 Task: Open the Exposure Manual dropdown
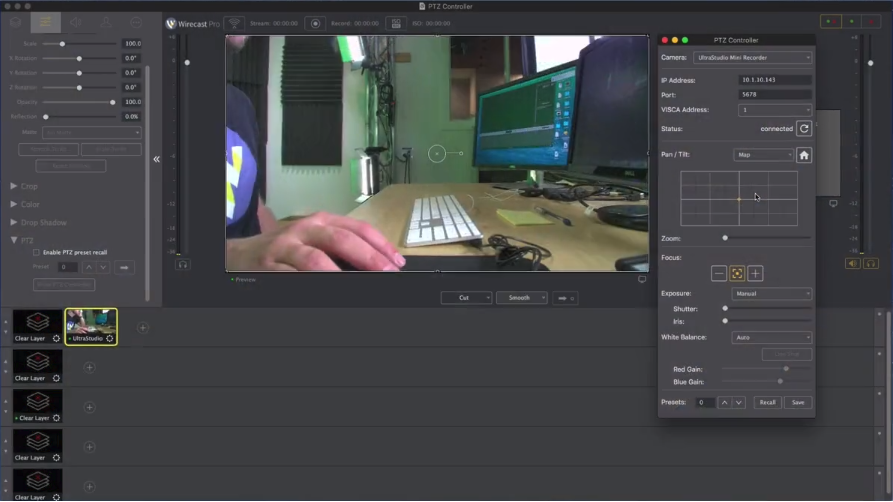[772, 294]
